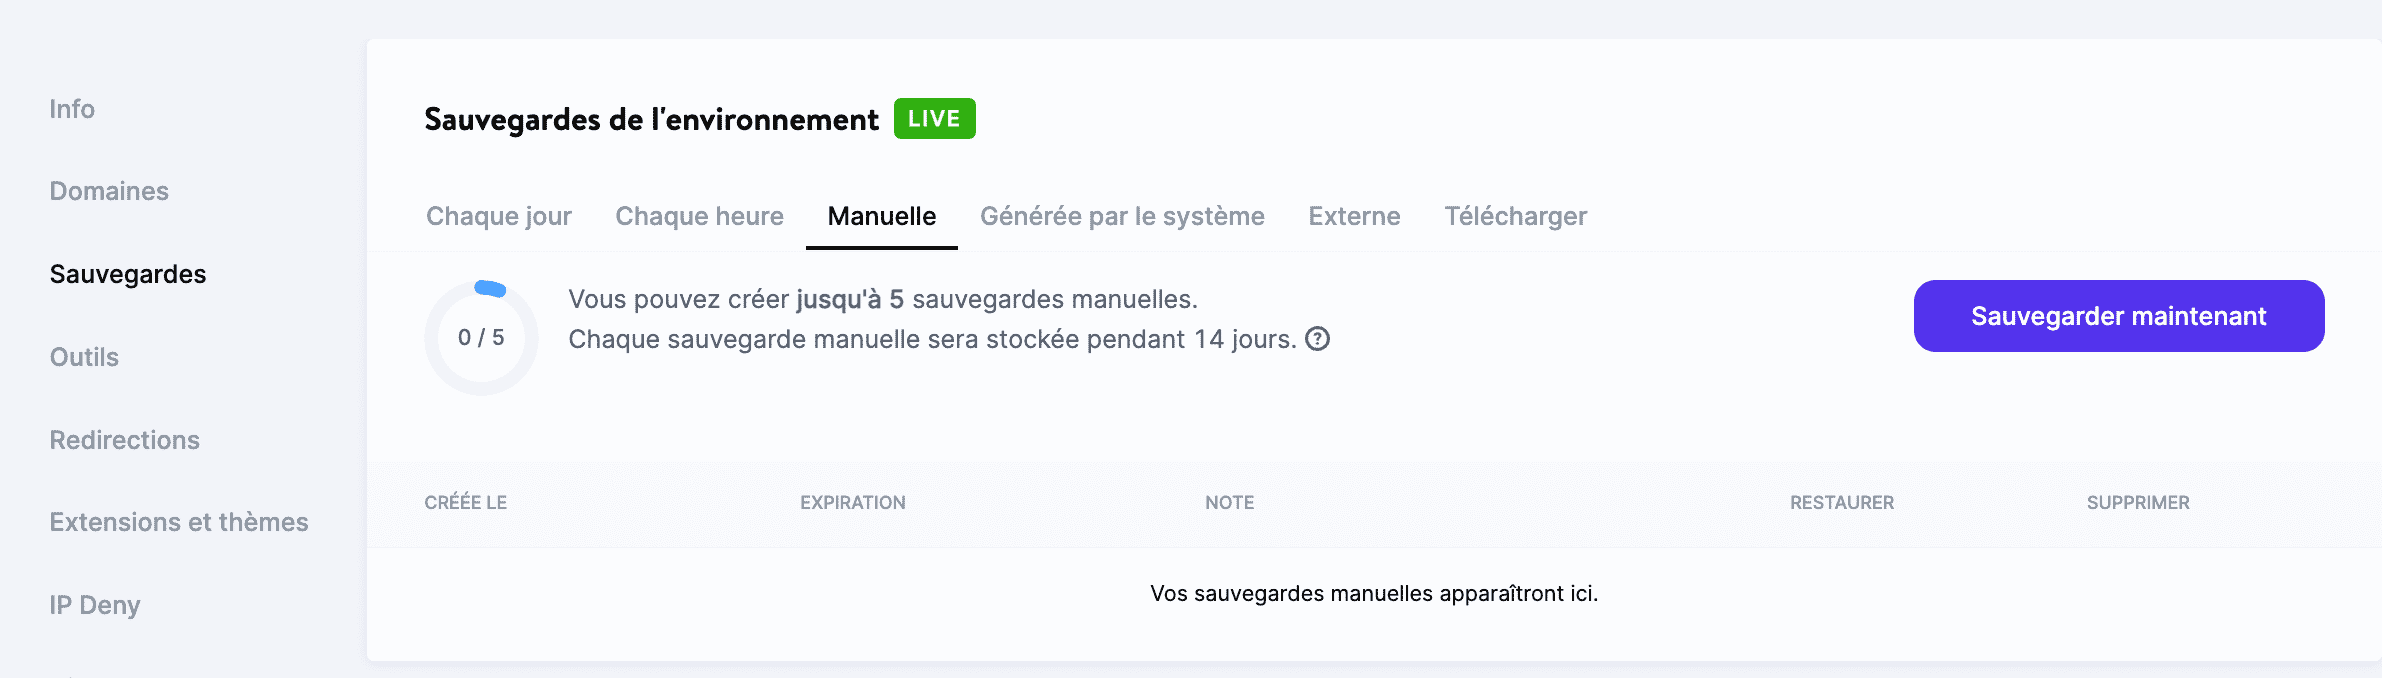The image size is (2382, 678).
Task: Switch to the Chaque jour tab
Action: point(499,216)
